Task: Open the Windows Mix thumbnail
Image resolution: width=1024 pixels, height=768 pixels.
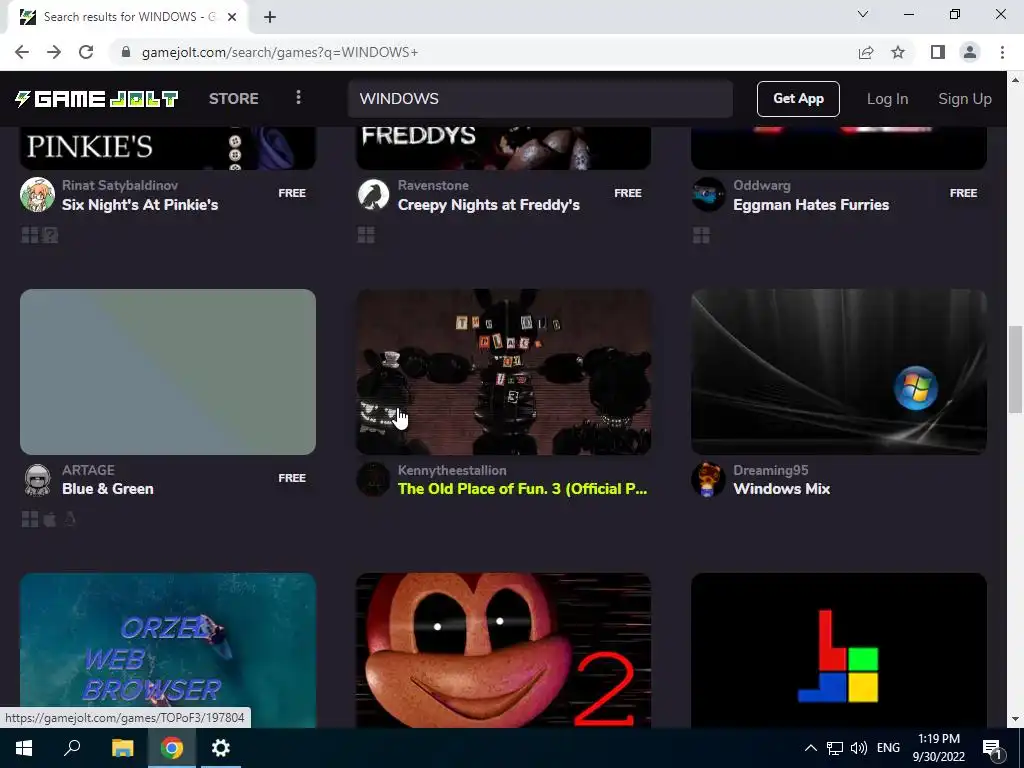Action: coord(839,372)
